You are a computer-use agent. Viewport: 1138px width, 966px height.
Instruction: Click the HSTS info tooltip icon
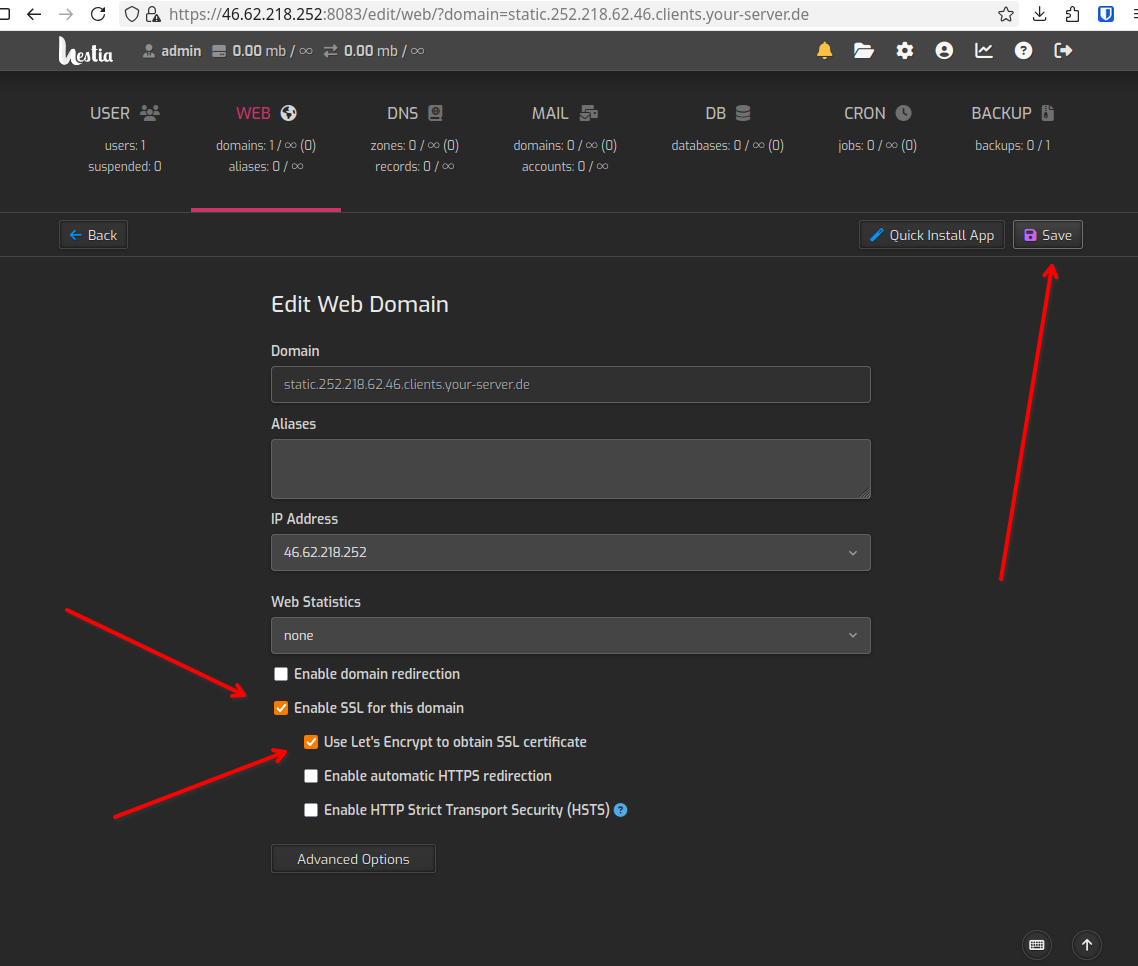point(620,810)
